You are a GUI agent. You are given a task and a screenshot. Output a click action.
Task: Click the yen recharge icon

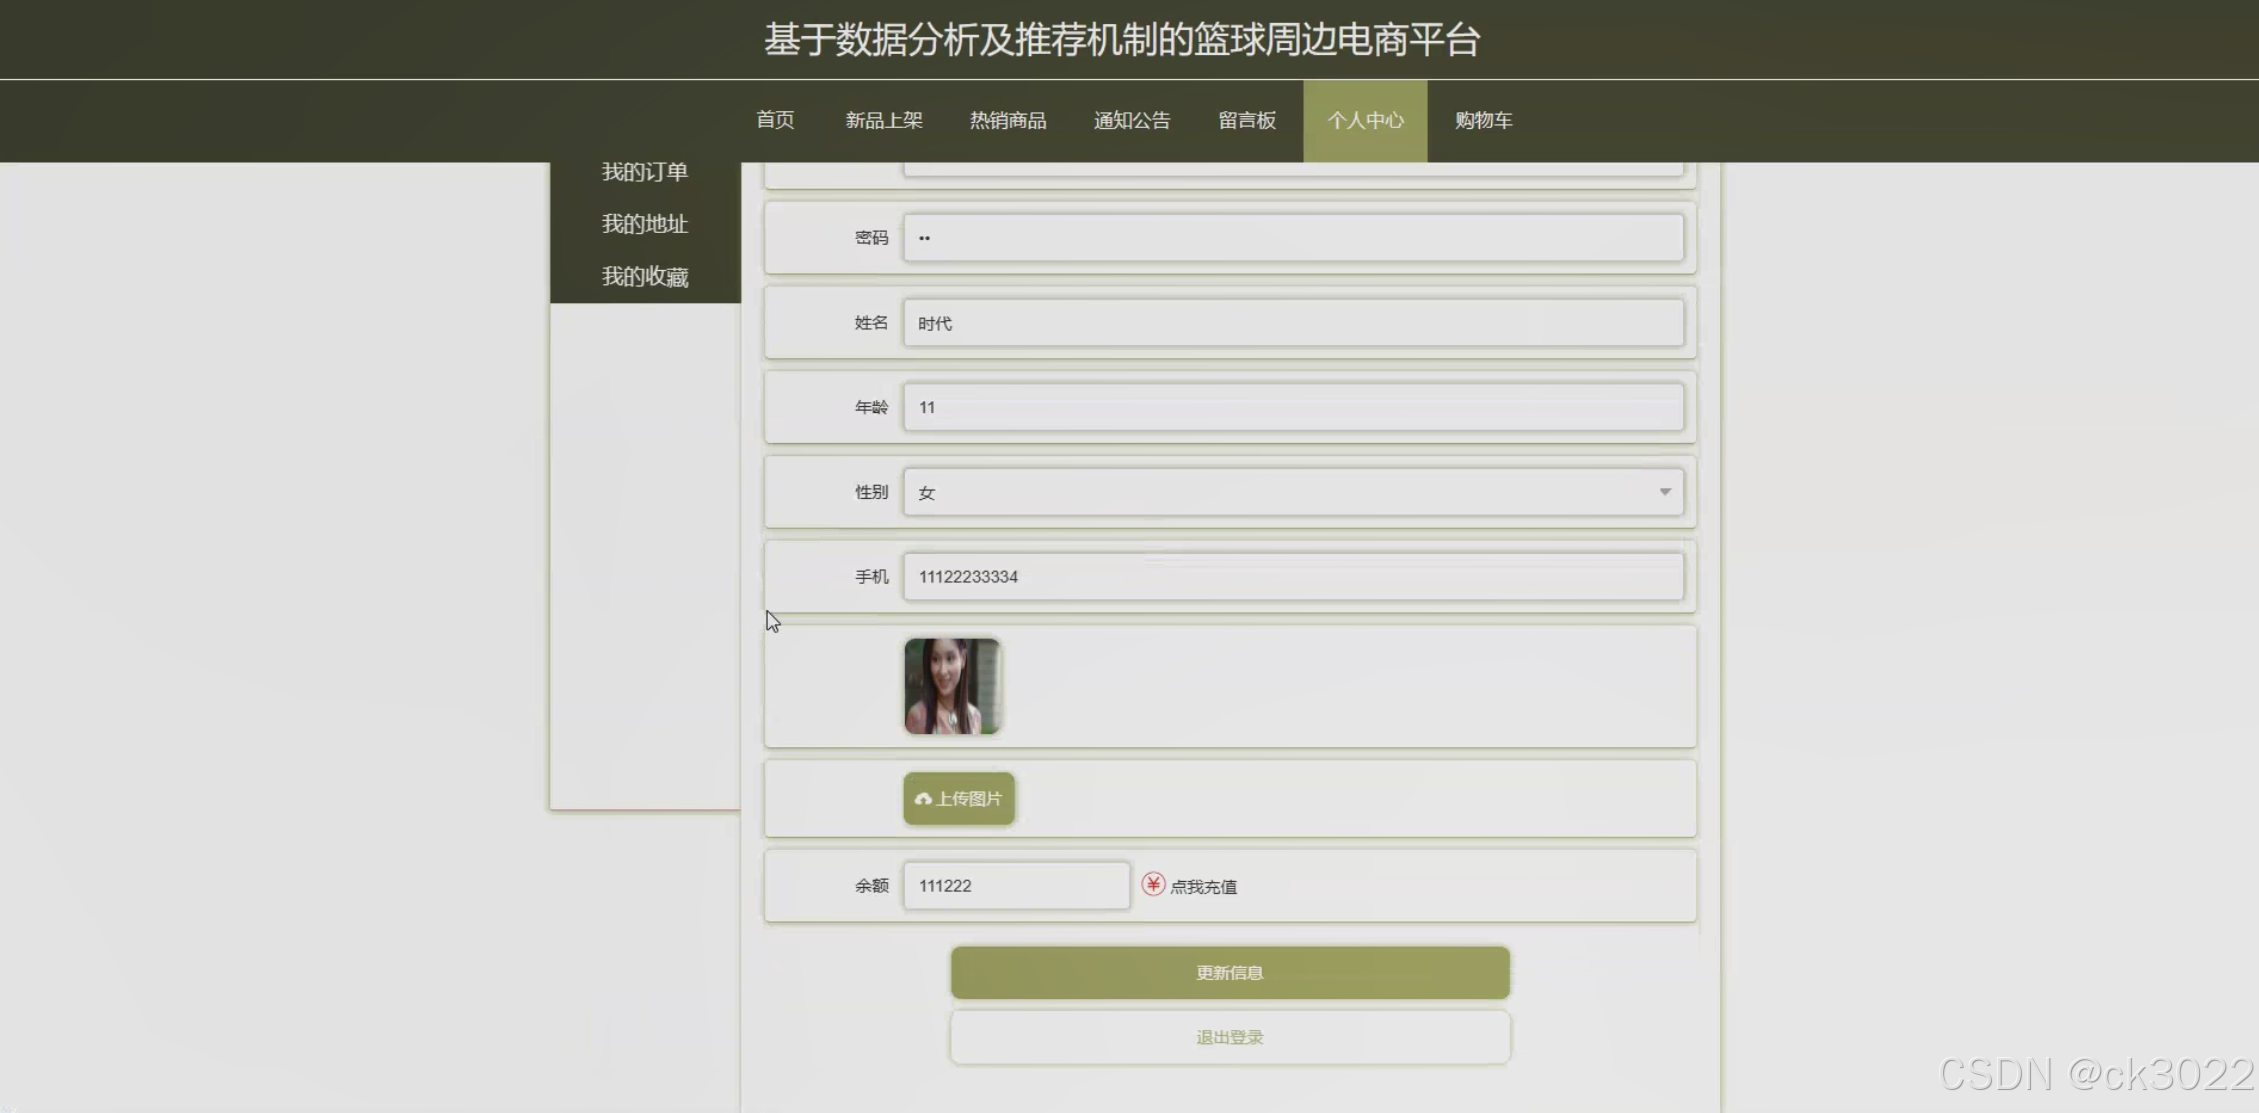point(1153,885)
